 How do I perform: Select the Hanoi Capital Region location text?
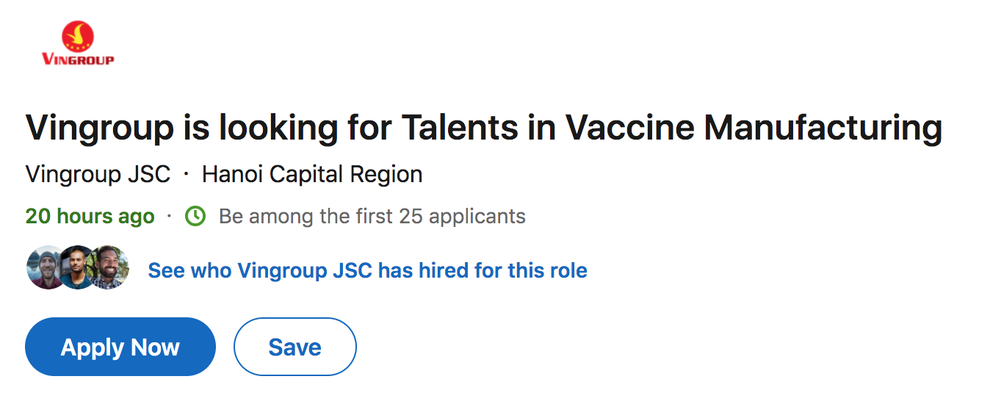(312, 174)
